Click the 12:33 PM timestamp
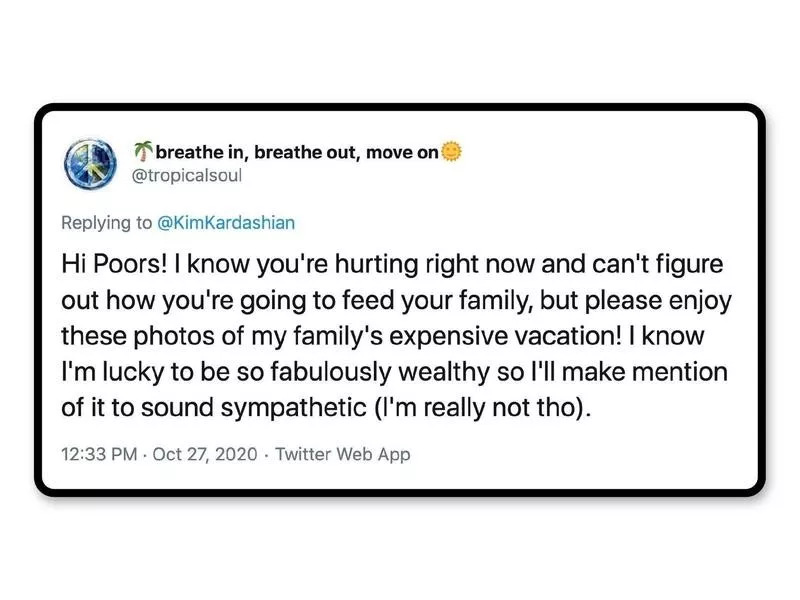Screen dimensions: 800x600 click(x=93, y=455)
